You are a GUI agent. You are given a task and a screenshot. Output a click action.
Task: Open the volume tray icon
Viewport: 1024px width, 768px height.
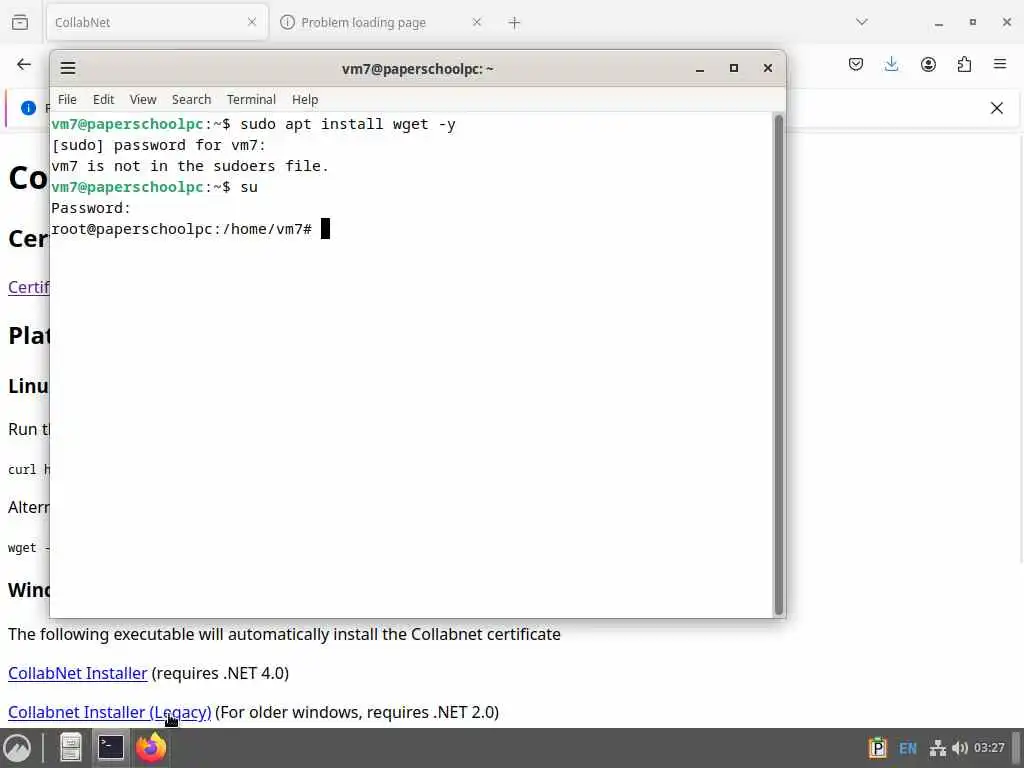coord(959,748)
